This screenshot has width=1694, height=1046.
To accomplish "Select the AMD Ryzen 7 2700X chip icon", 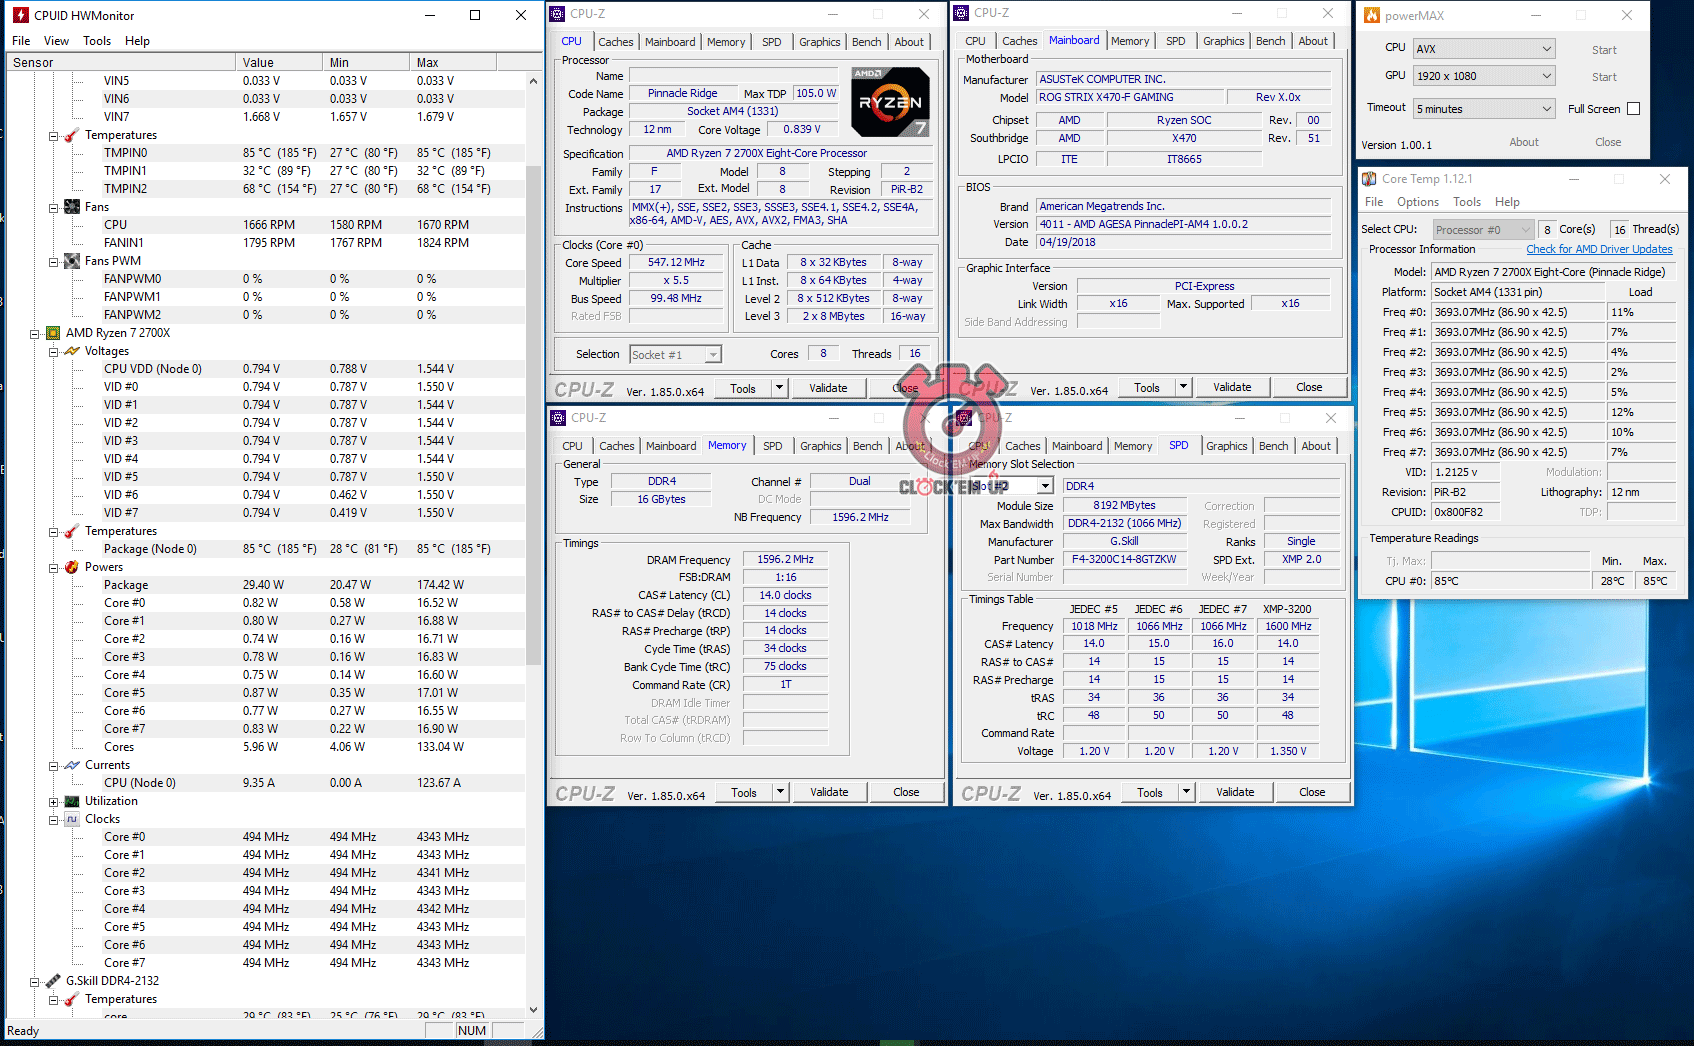I will [x=53, y=333].
